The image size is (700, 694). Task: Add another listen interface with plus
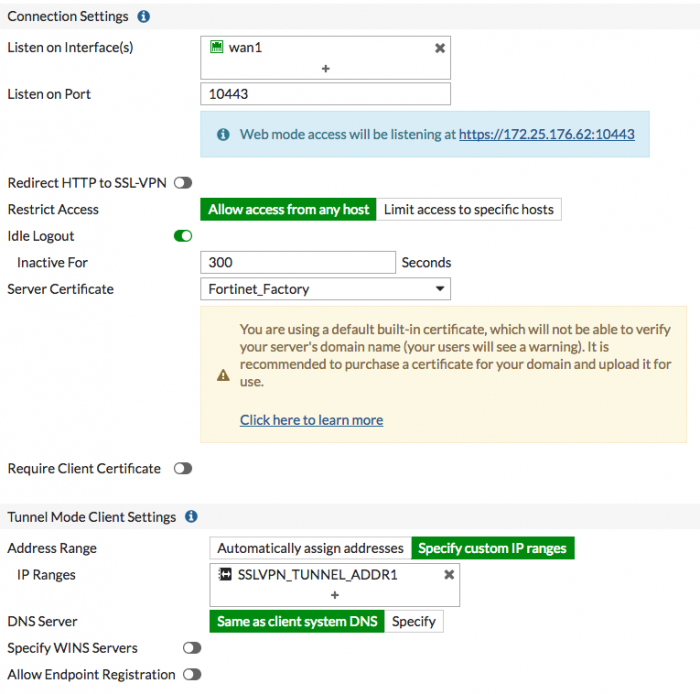point(325,68)
